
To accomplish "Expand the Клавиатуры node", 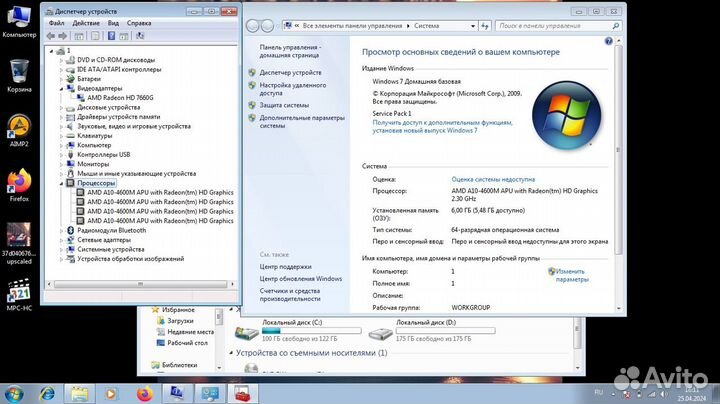I will point(61,136).
